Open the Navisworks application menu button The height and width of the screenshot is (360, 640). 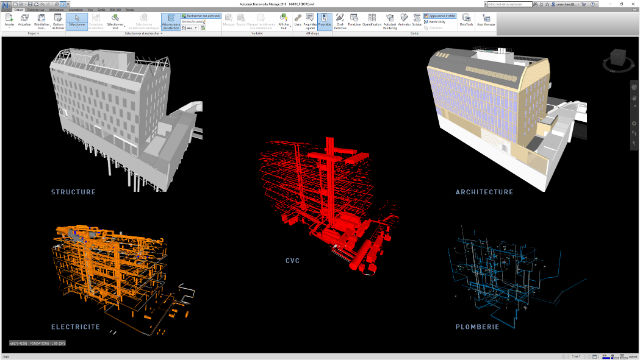[x=5, y=5]
